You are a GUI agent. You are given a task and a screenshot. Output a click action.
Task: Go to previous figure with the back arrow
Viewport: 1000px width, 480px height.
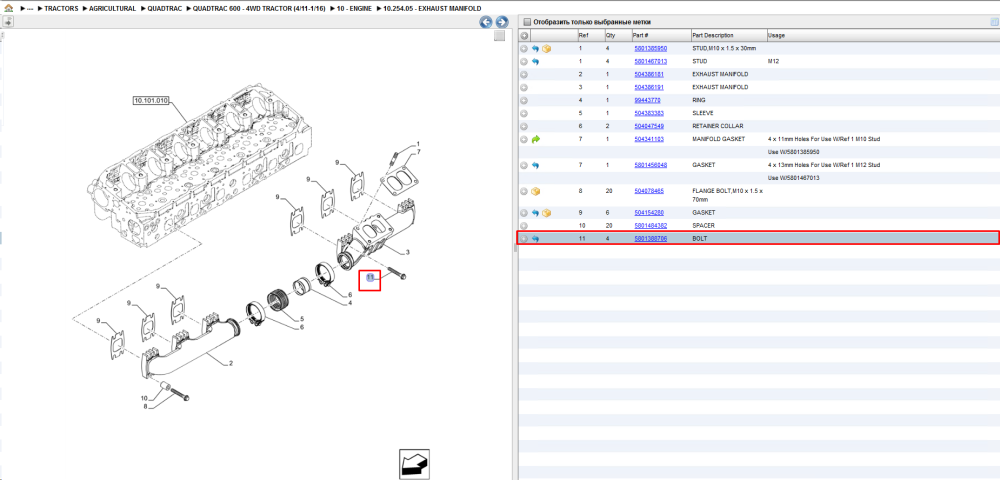tap(486, 22)
